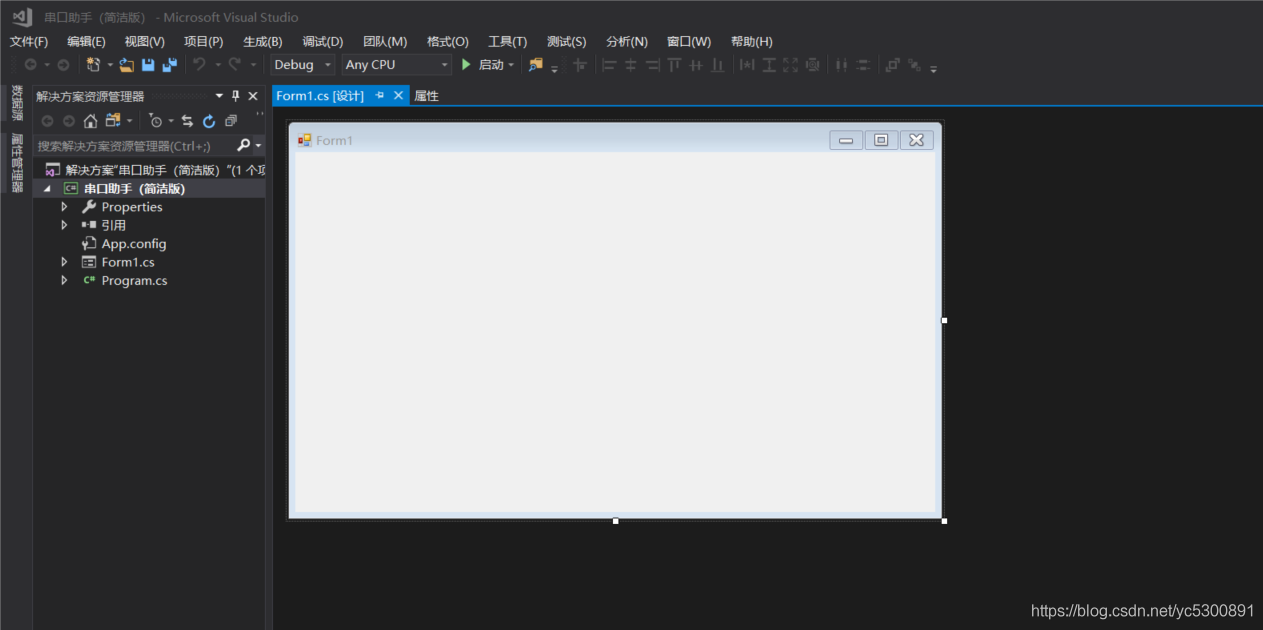
Task: Toggle Solution Explorer view switch icon
Action: click(x=113, y=121)
